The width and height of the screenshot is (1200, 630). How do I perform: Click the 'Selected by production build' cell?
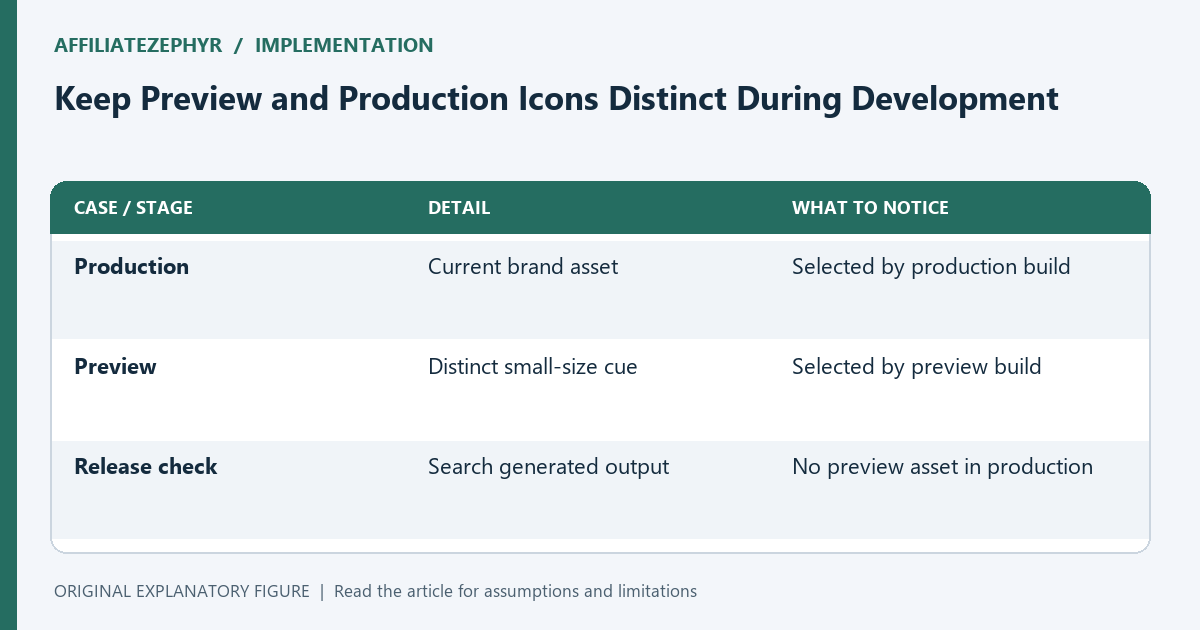(931, 267)
